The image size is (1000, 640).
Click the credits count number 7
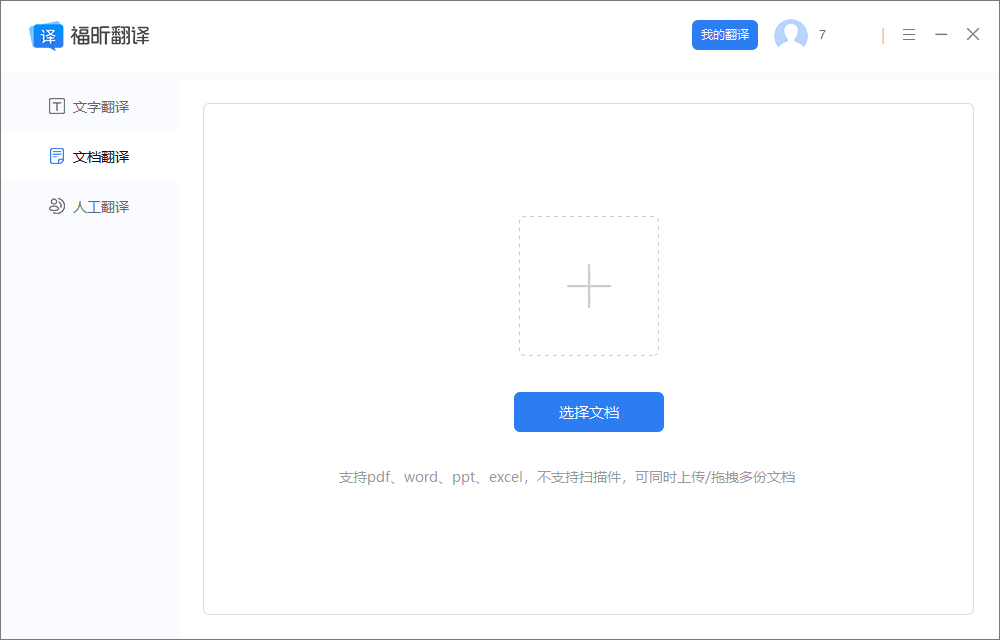point(822,34)
